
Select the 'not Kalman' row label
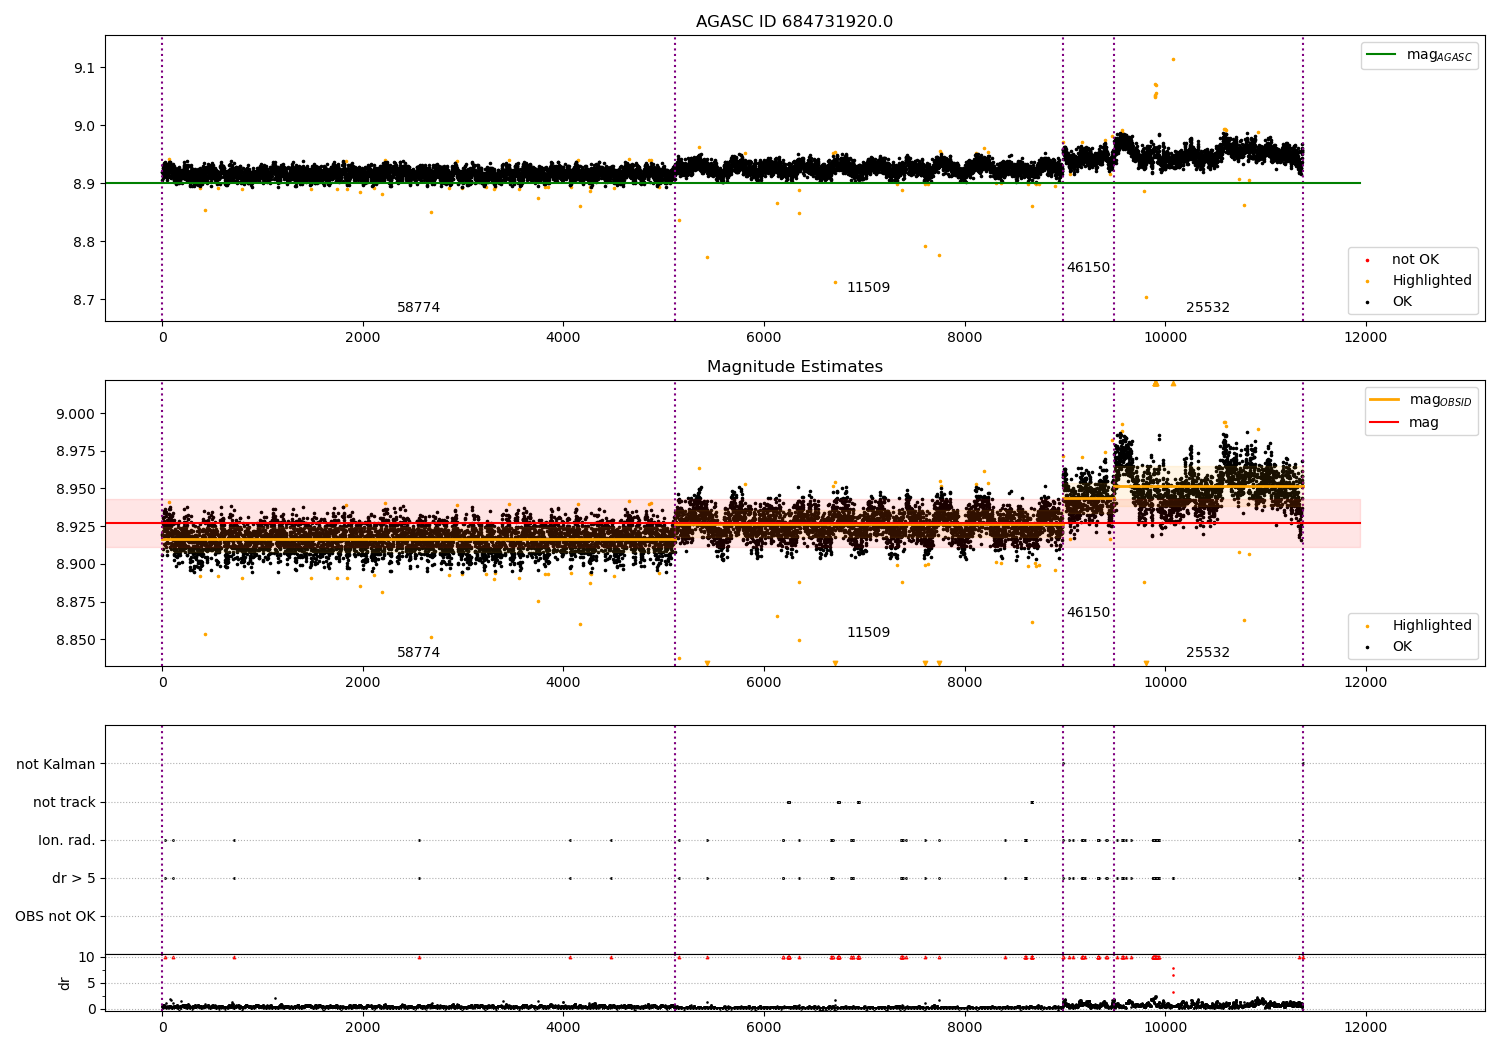point(56,765)
